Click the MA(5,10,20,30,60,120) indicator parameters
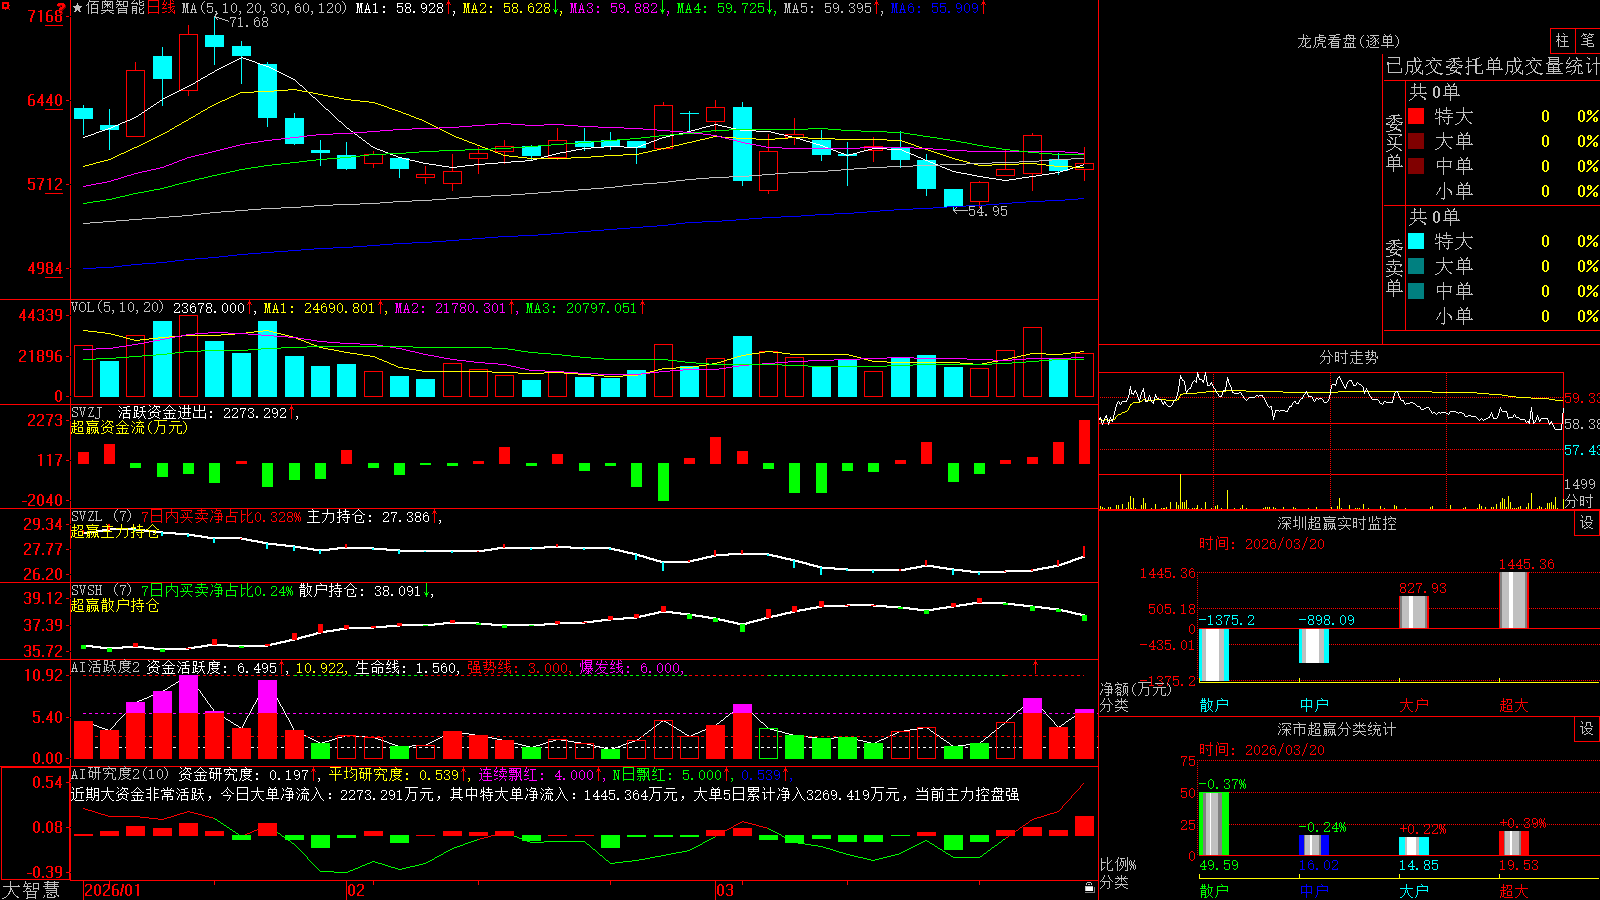 click(x=264, y=8)
